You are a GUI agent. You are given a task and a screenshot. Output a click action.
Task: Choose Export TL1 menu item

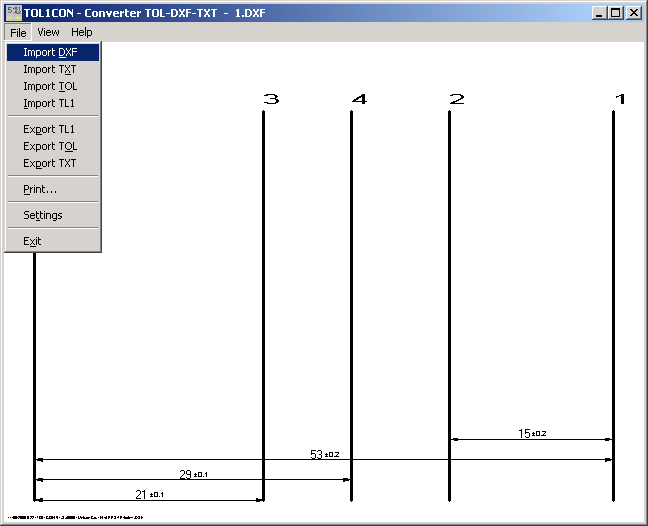point(49,129)
